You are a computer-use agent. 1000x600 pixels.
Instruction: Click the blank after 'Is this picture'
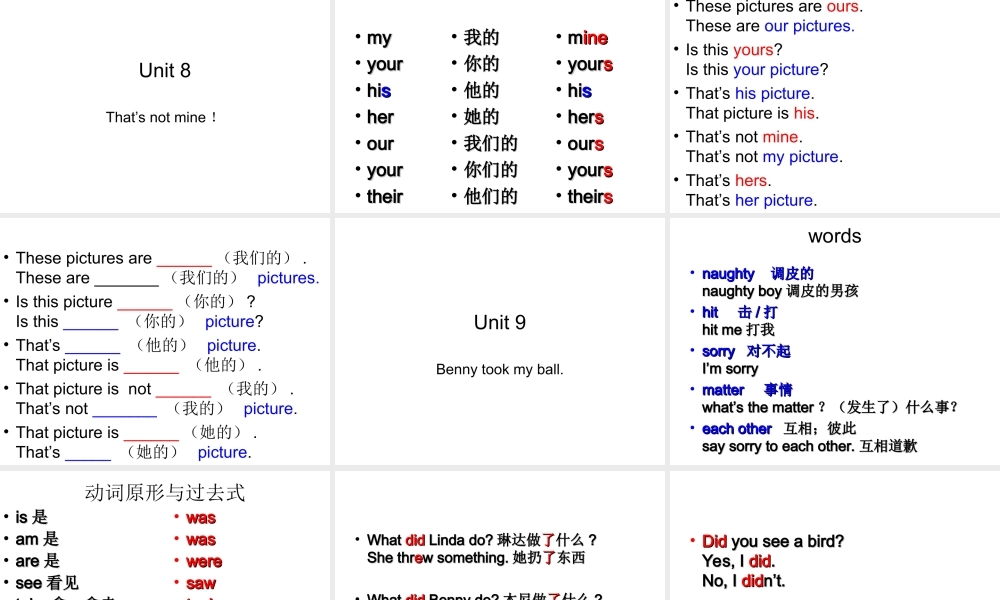click(x=145, y=303)
